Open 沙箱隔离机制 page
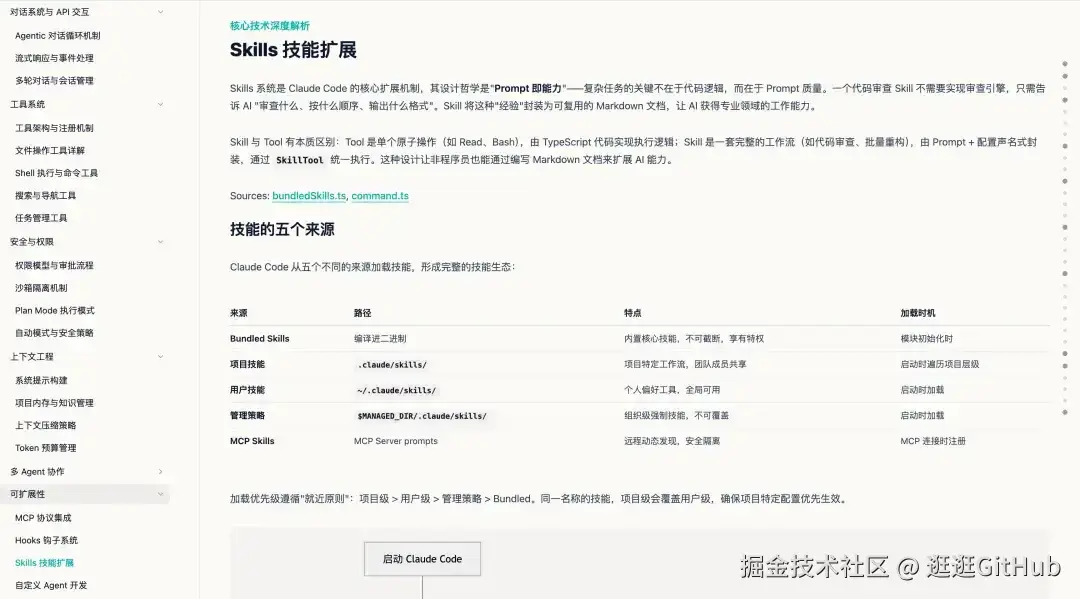Viewport: 1080px width, 599px height. coord(41,288)
